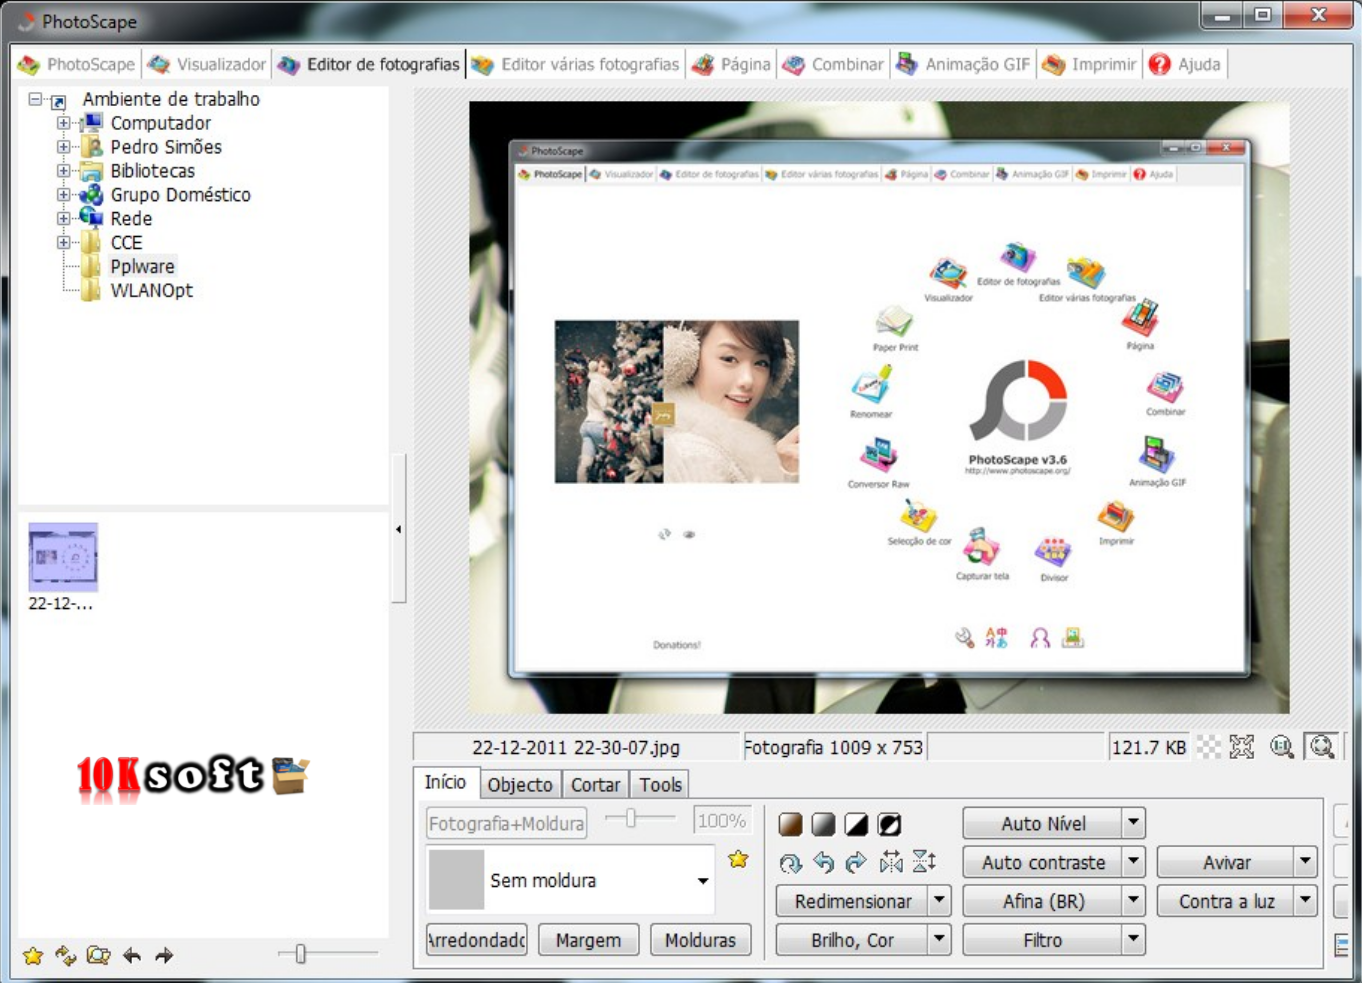Open the Contra a luz dropdown arrow

(x=1305, y=901)
